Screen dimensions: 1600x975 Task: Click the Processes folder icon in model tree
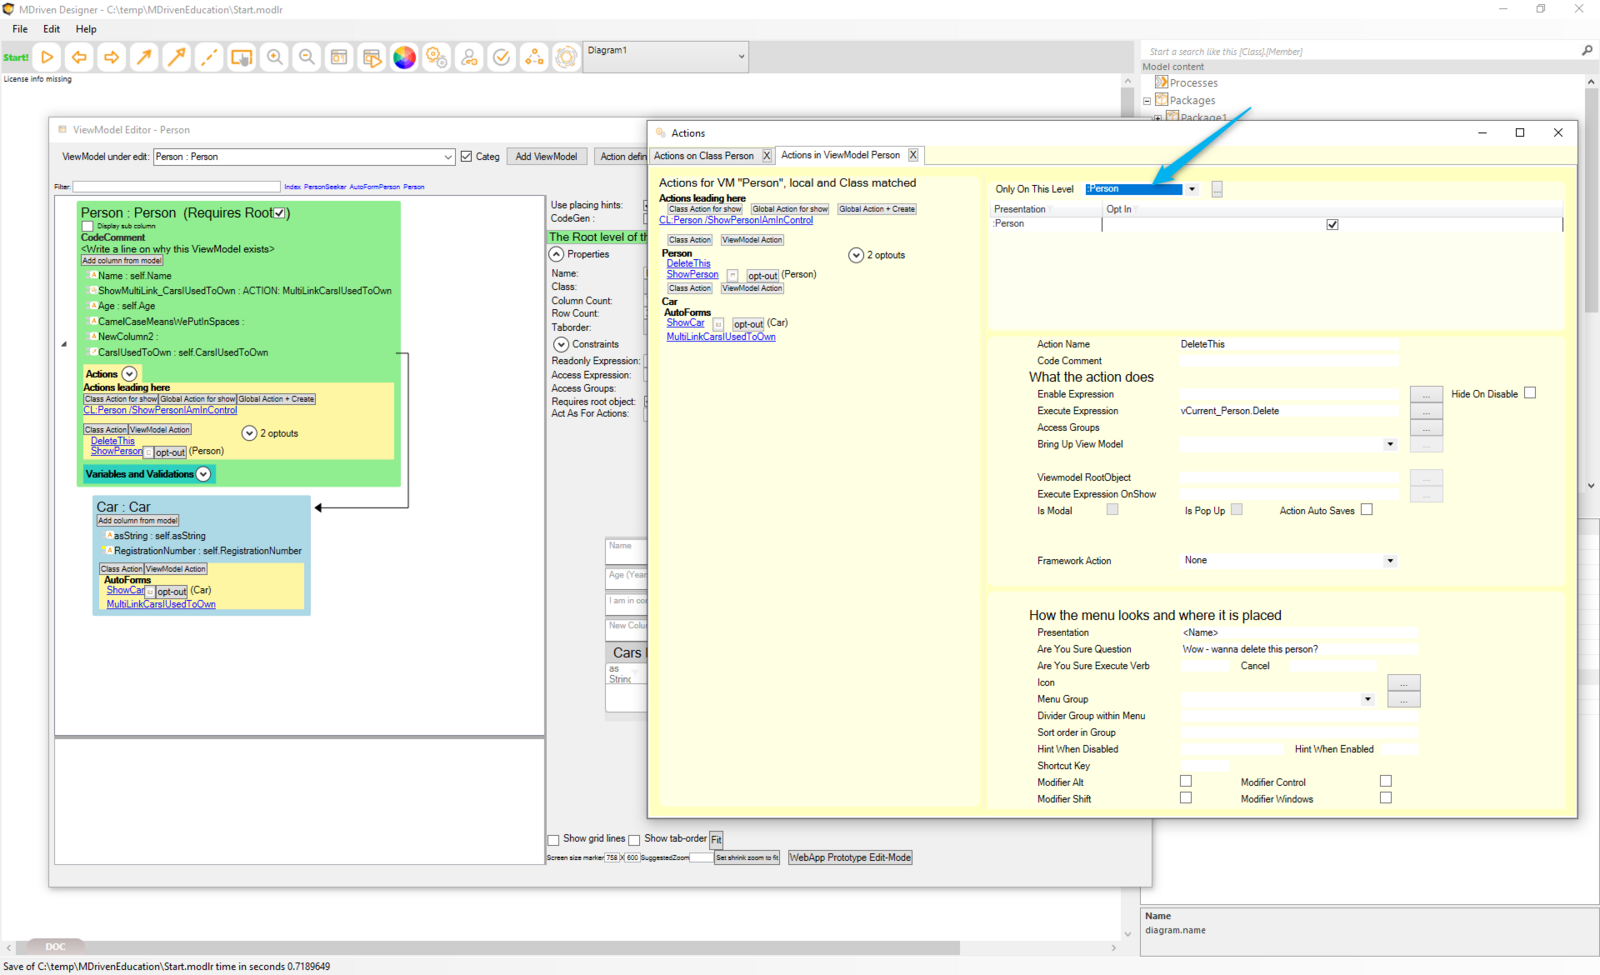point(1161,82)
